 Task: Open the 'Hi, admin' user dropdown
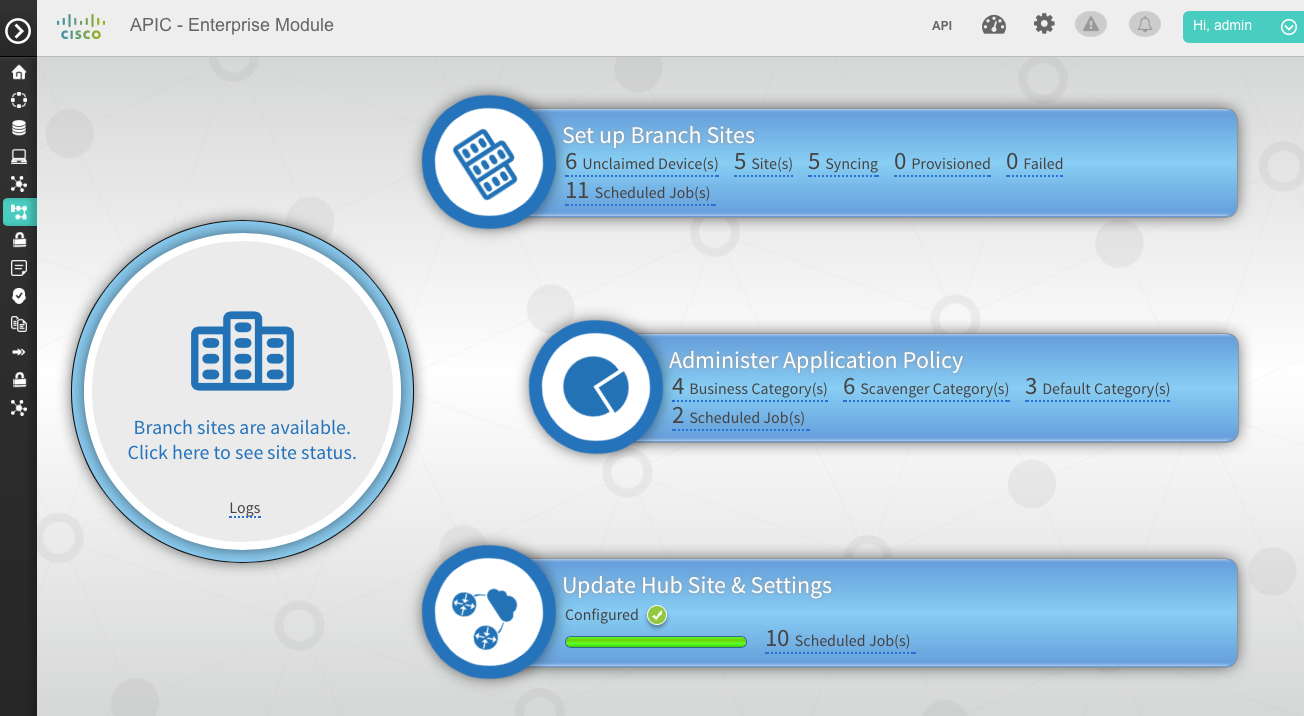[1241, 27]
